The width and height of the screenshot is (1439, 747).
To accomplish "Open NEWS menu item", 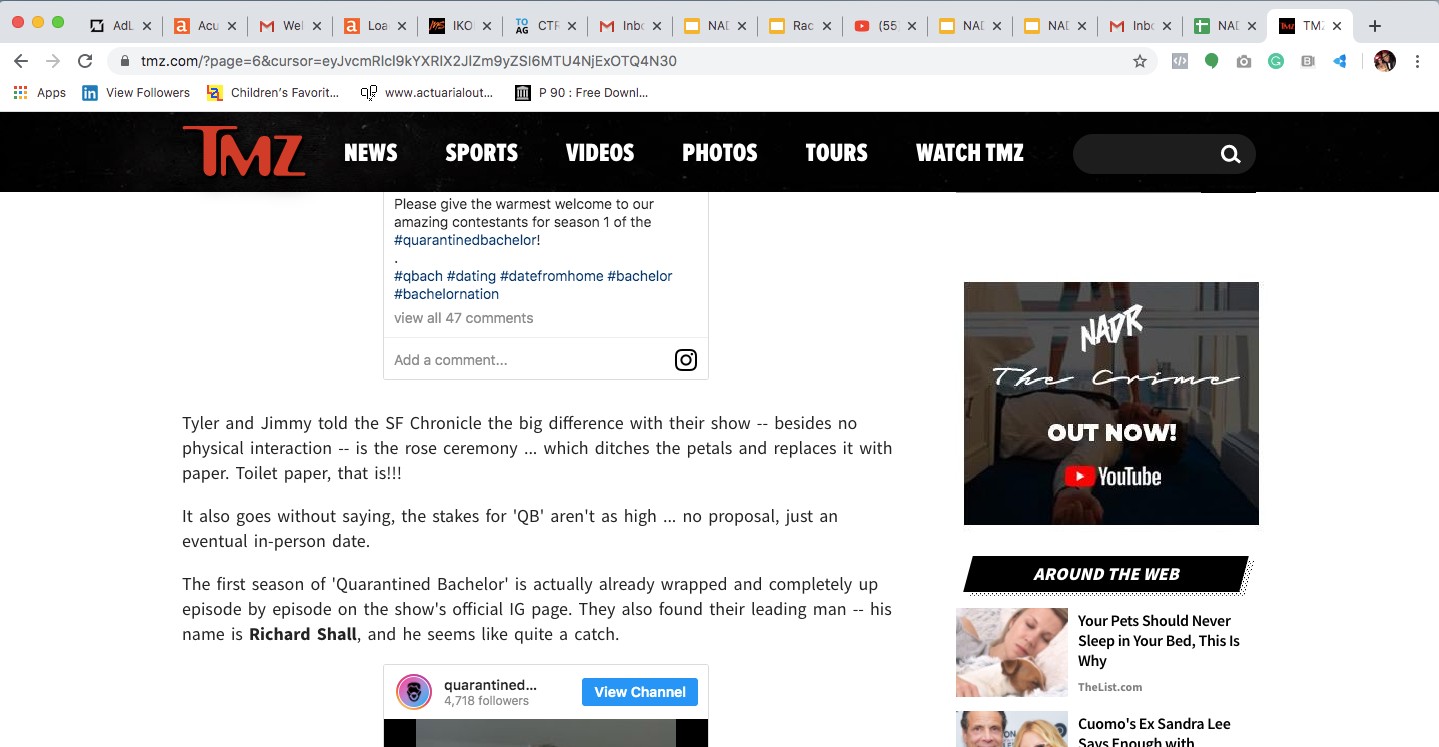I will click(x=371, y=153).
